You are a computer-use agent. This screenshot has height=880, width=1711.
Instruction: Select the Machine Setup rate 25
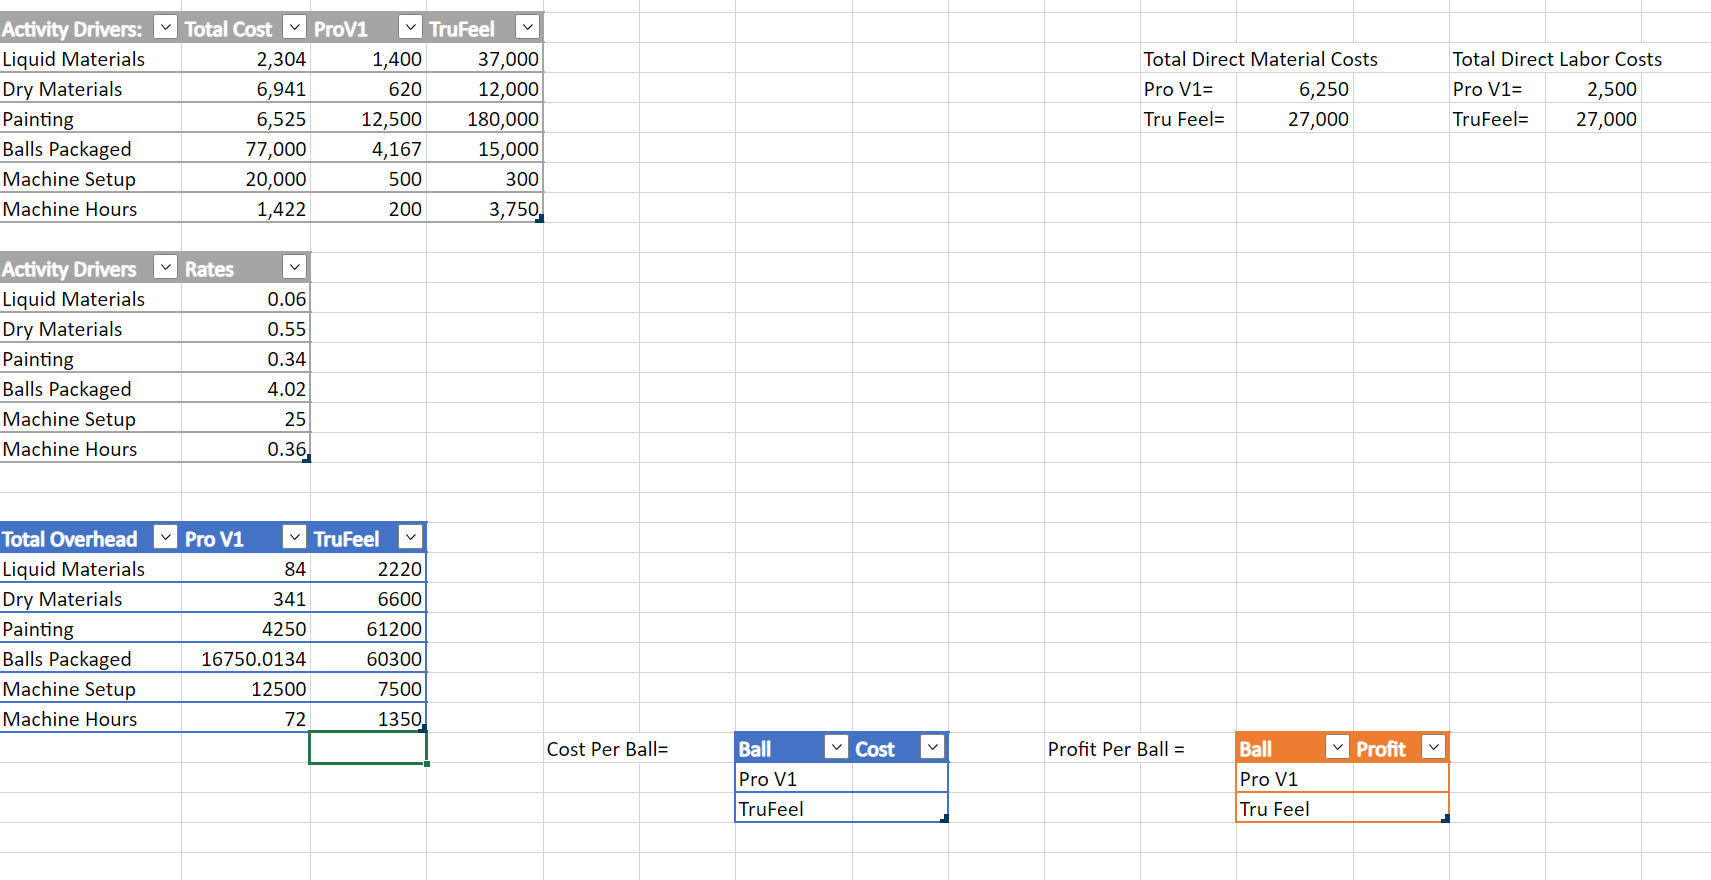click(x=246, y=419)
